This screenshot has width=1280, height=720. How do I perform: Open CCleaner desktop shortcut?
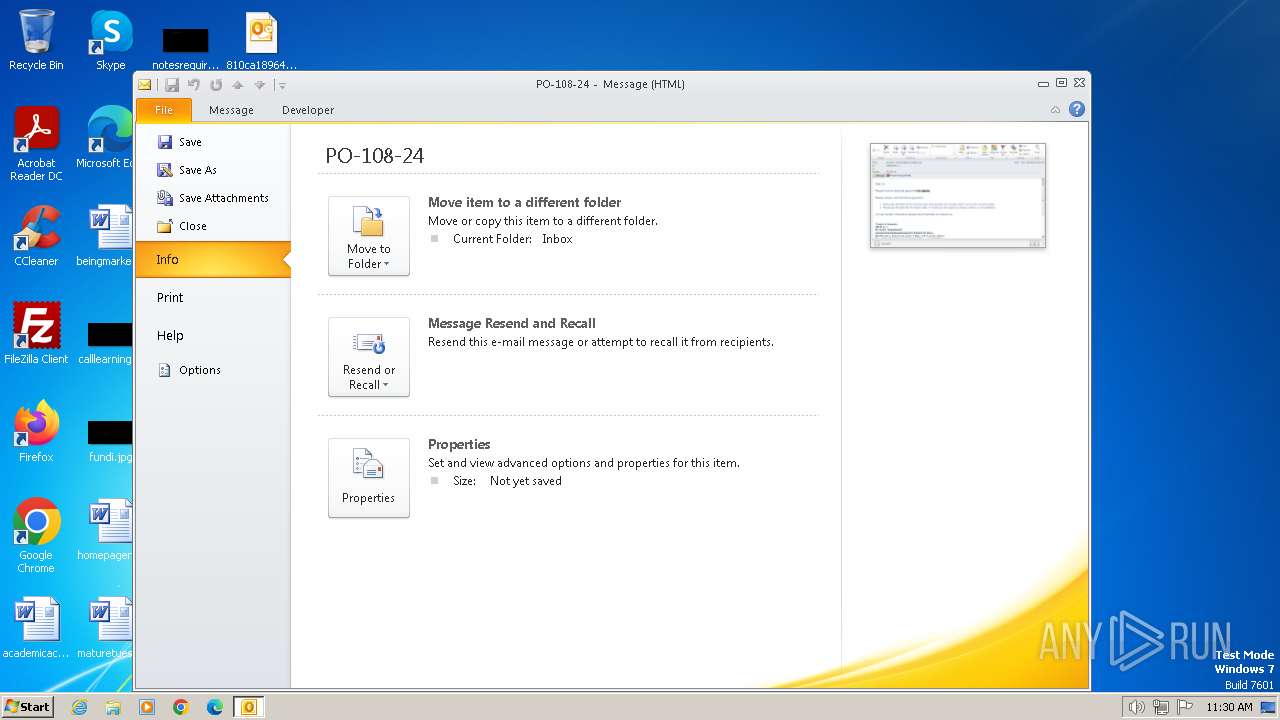36,236
